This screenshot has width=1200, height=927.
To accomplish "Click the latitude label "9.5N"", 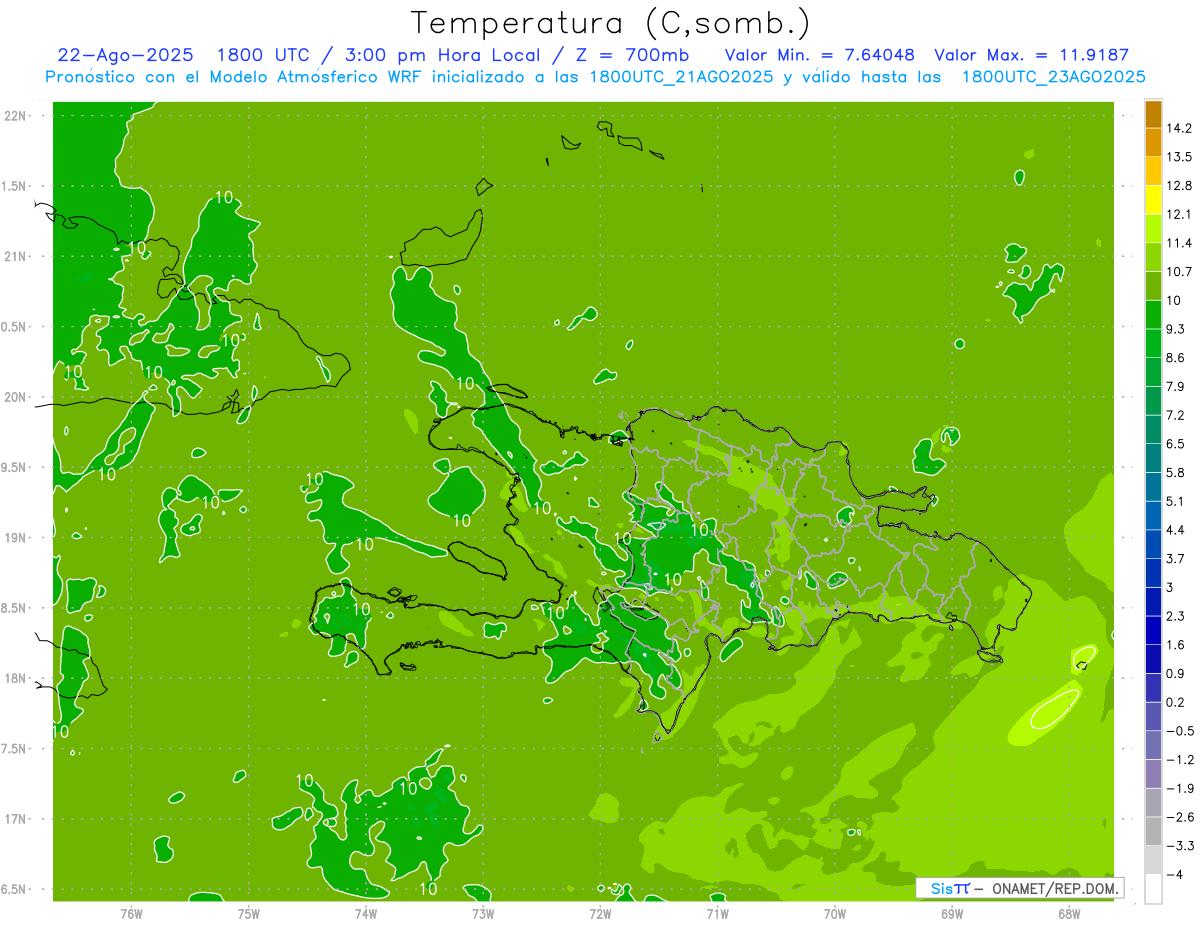I will tap(14, 467).
